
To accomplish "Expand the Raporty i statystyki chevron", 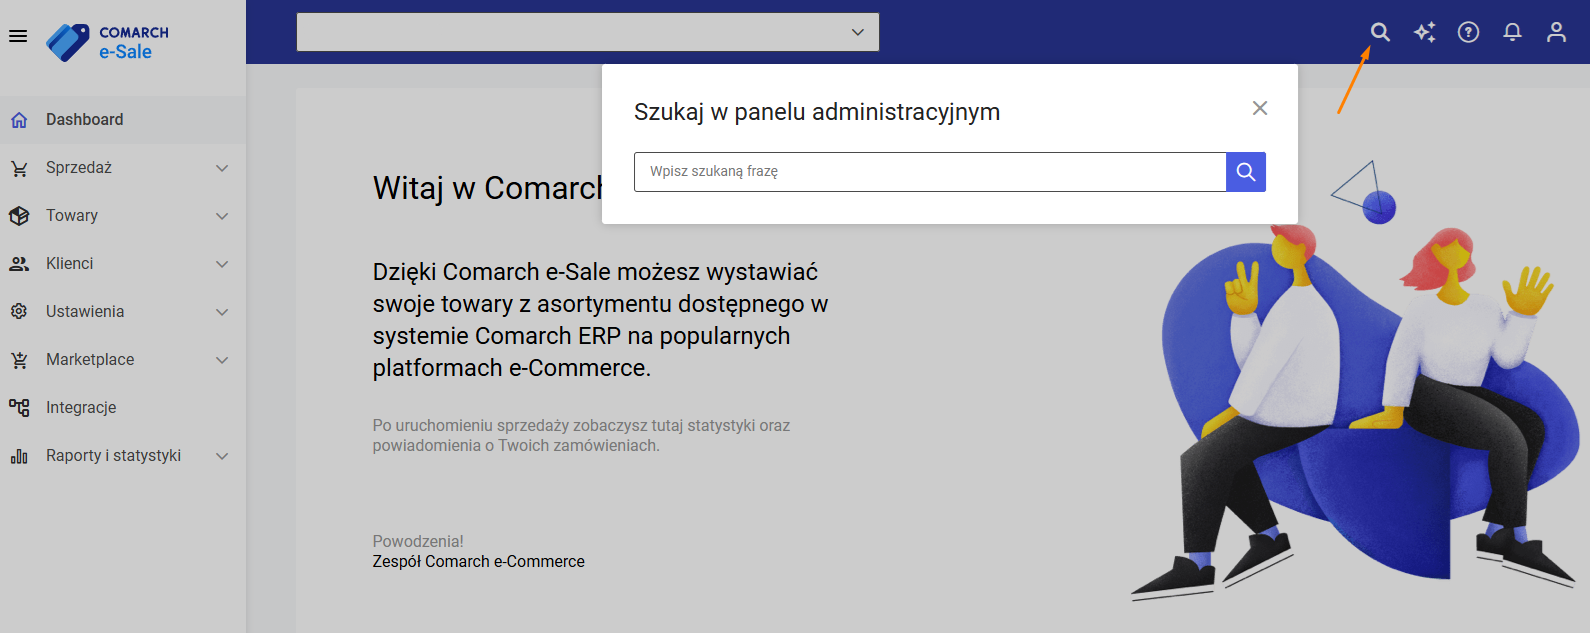I will click(222, 456).
